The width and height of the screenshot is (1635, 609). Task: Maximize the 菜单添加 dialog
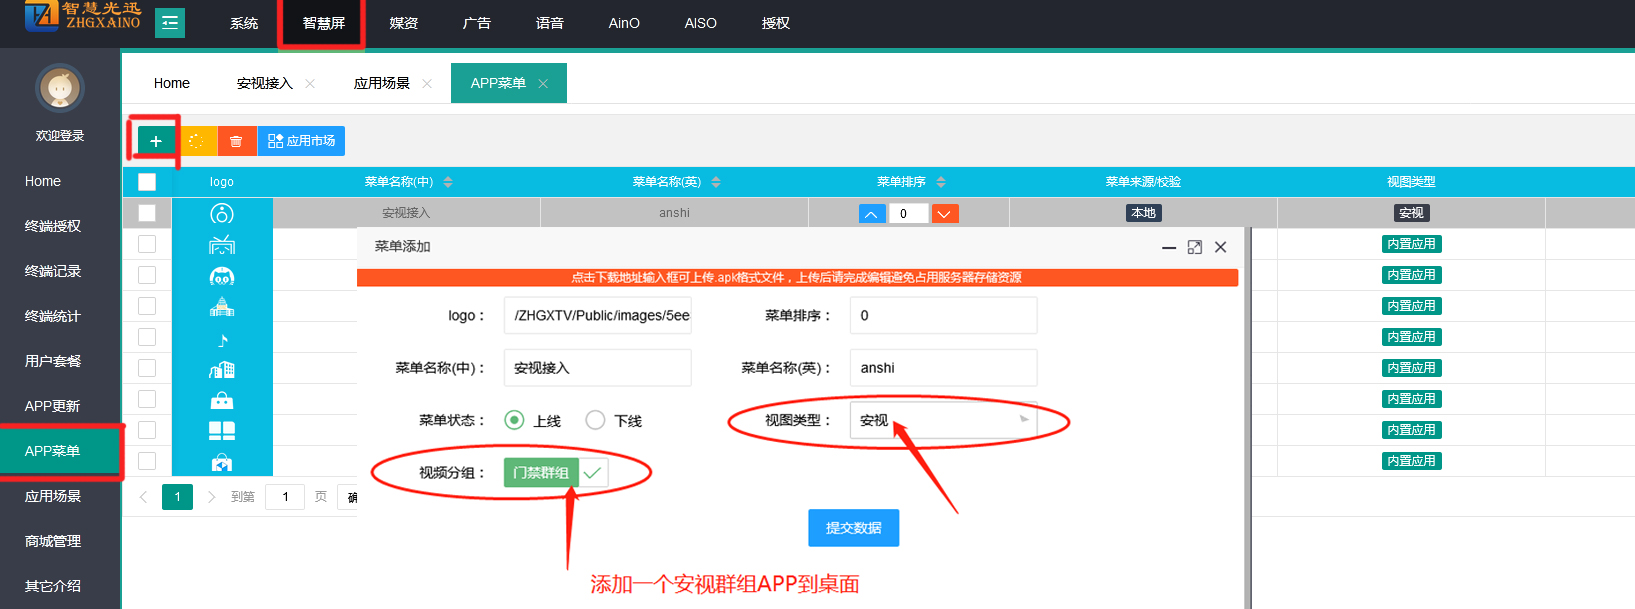pyautogui.click(x=1194, y=247)
